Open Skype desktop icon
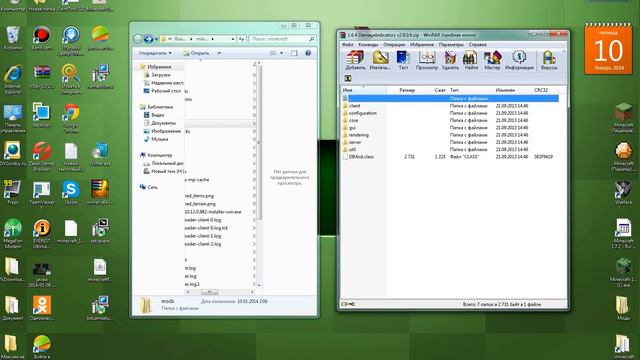This screenshot has height=360, width=640. [x=71, y=193]
